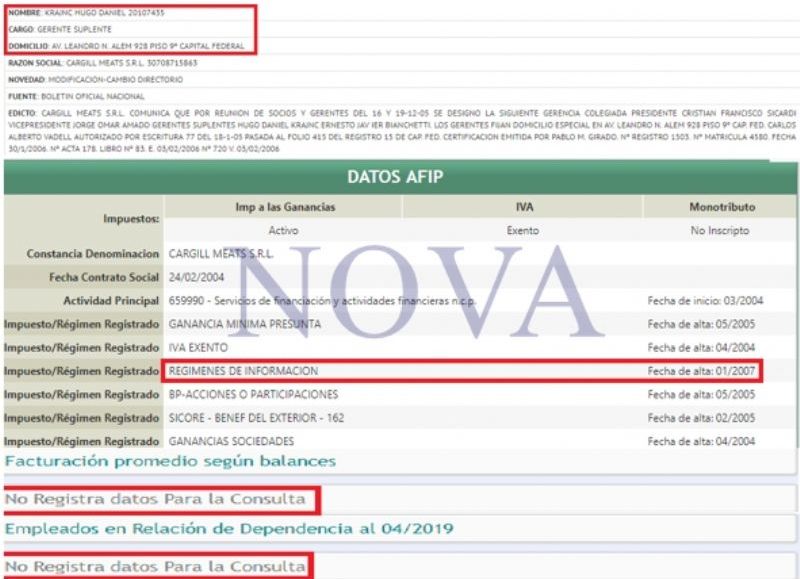Click 'Fecha de alta: 02/2005'
This screenshot has width=800, height=579.
pyautogui.click(x=702, y=418)
